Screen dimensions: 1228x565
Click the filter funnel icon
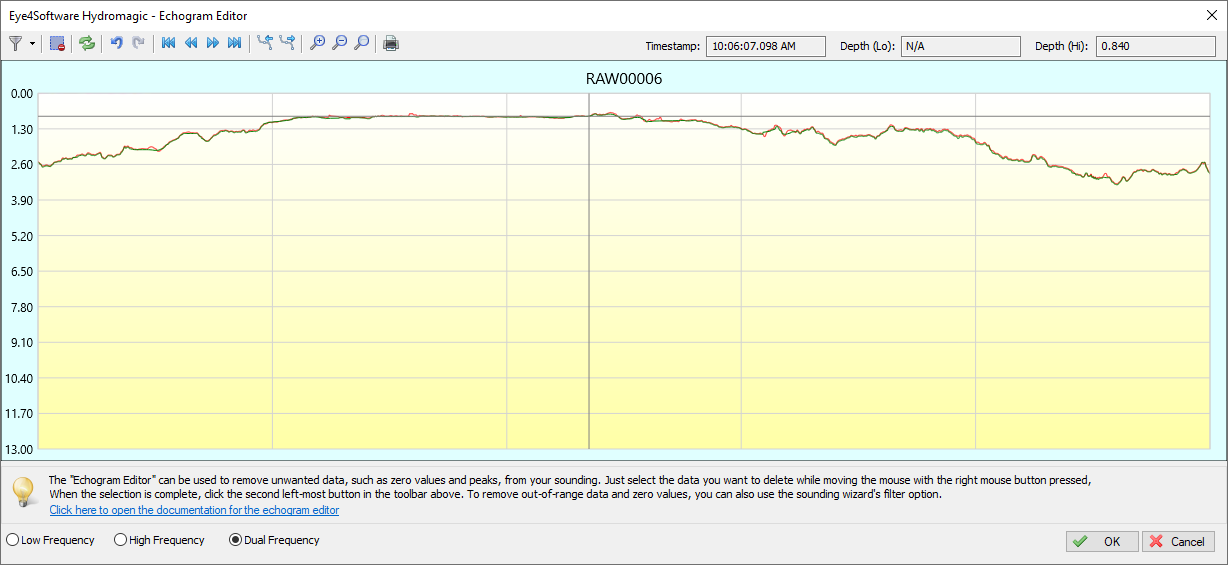(16, 43)
